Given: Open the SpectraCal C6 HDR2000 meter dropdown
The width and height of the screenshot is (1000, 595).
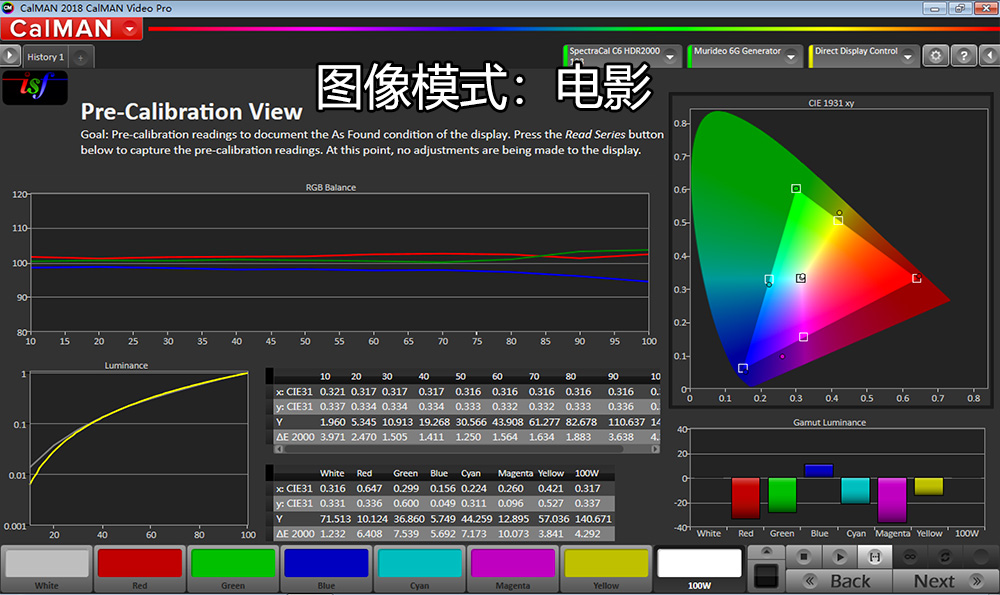Looking at the screenshot, I should 670,56.
